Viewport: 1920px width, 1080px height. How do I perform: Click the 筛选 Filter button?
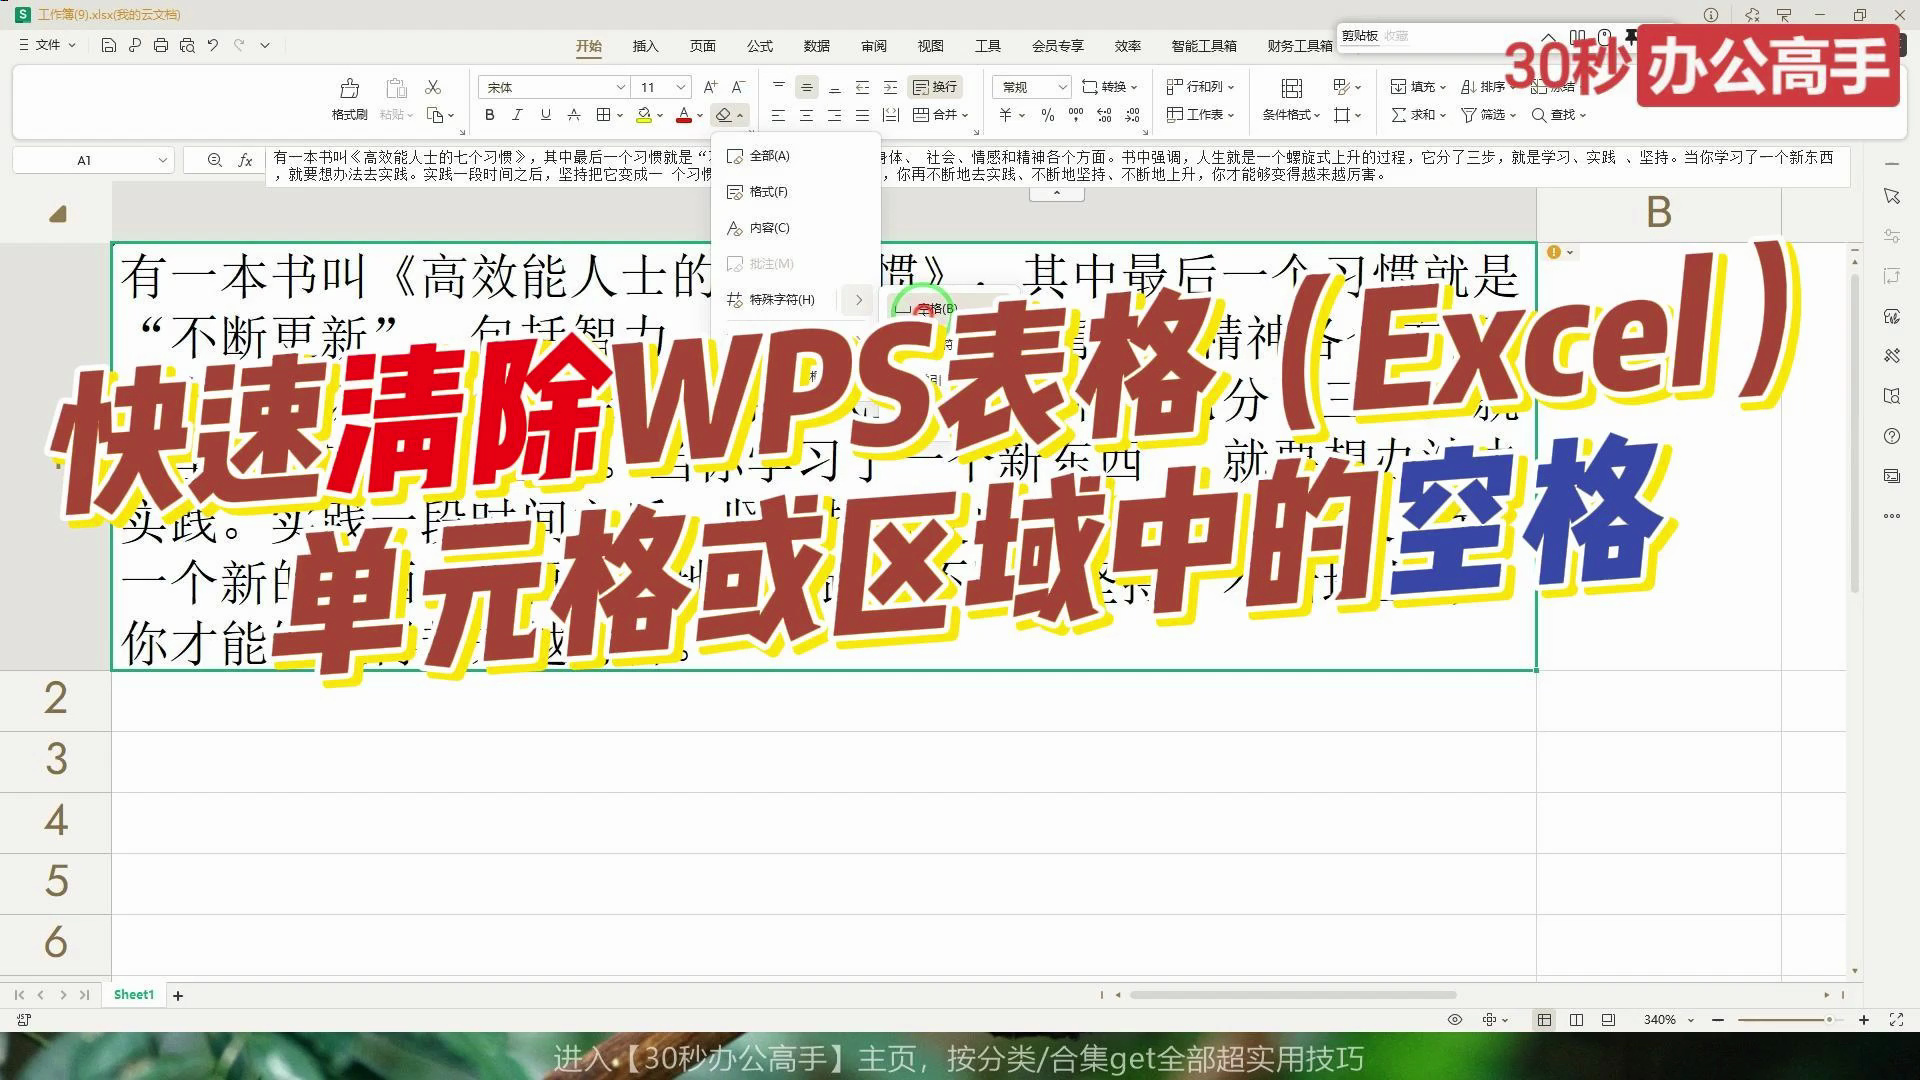click(x=1488, y=115)
